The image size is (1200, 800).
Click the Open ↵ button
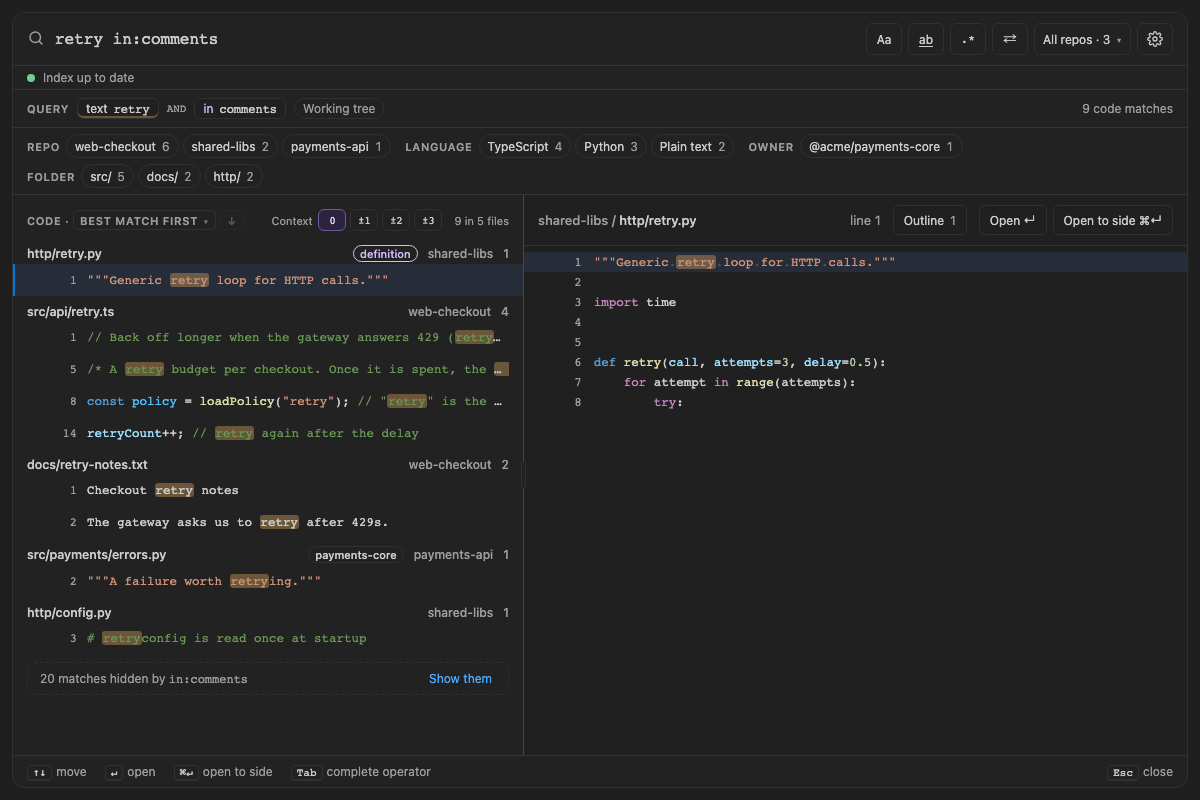(1012, 221)
